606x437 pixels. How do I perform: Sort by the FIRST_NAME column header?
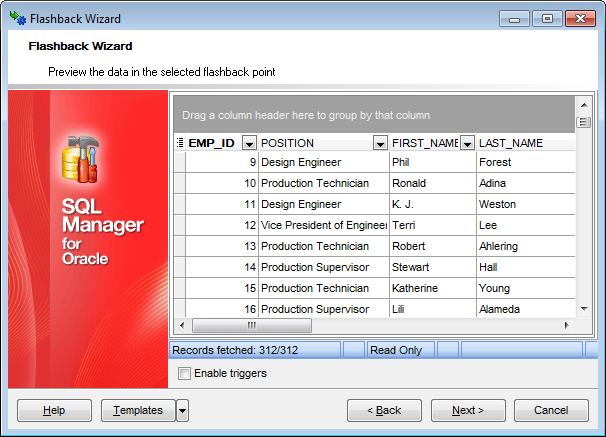(425, 143)
